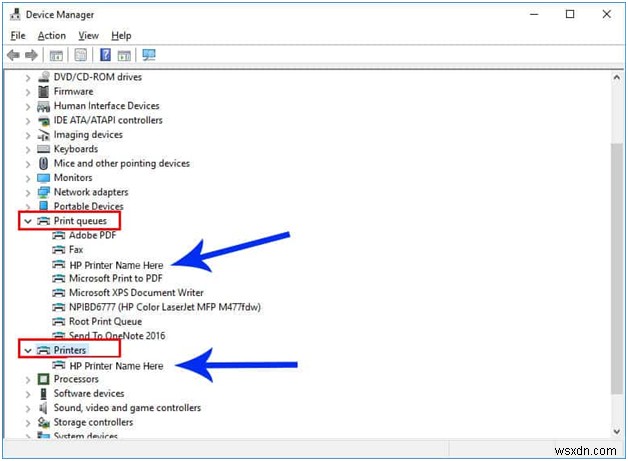Expand the Imaging devices node
The image size is (628, 461).
(28, 135)
